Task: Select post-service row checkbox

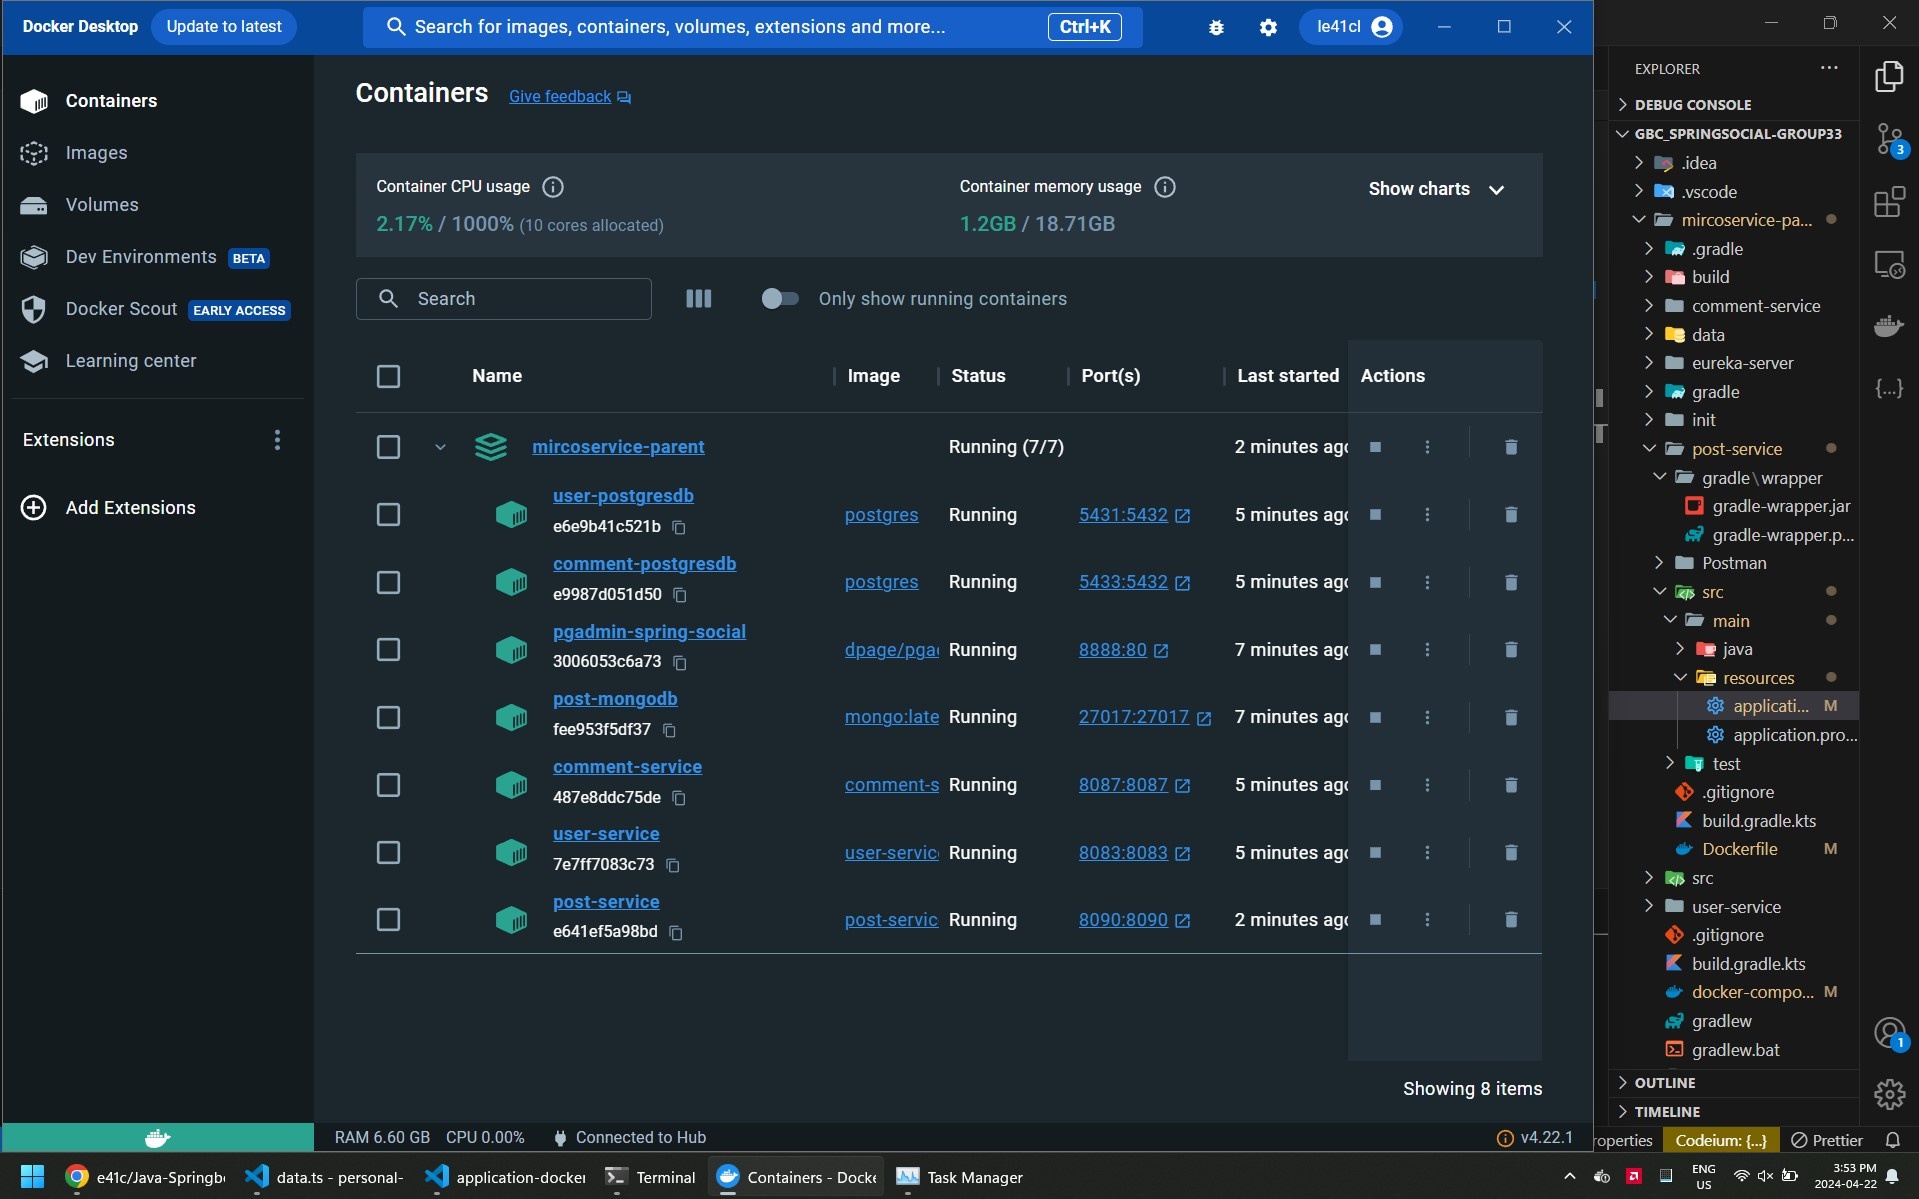Action: click(388, 919)
